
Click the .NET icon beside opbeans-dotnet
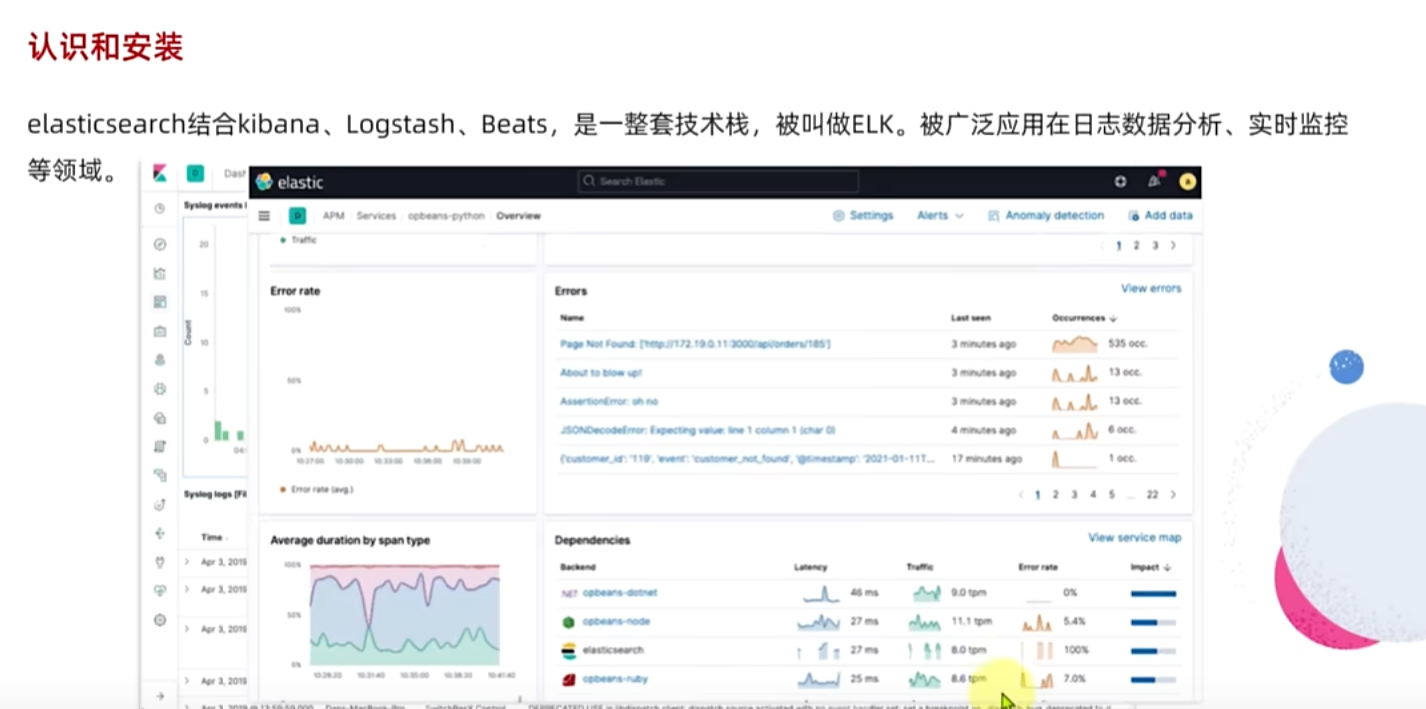coord(568,593)
